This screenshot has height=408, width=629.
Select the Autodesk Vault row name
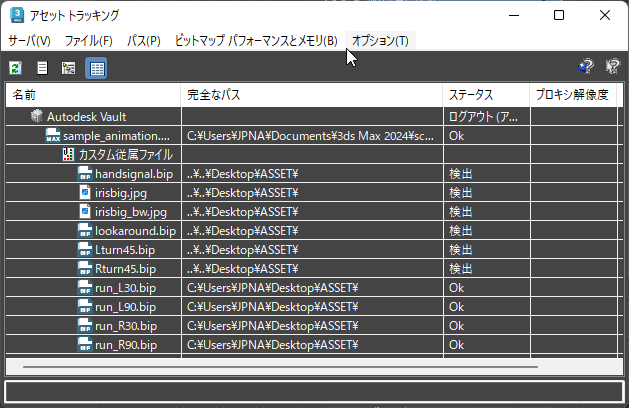87,117
